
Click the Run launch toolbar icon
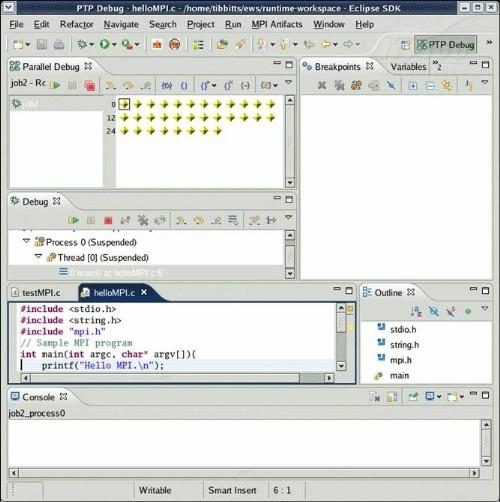pos(105,44)
